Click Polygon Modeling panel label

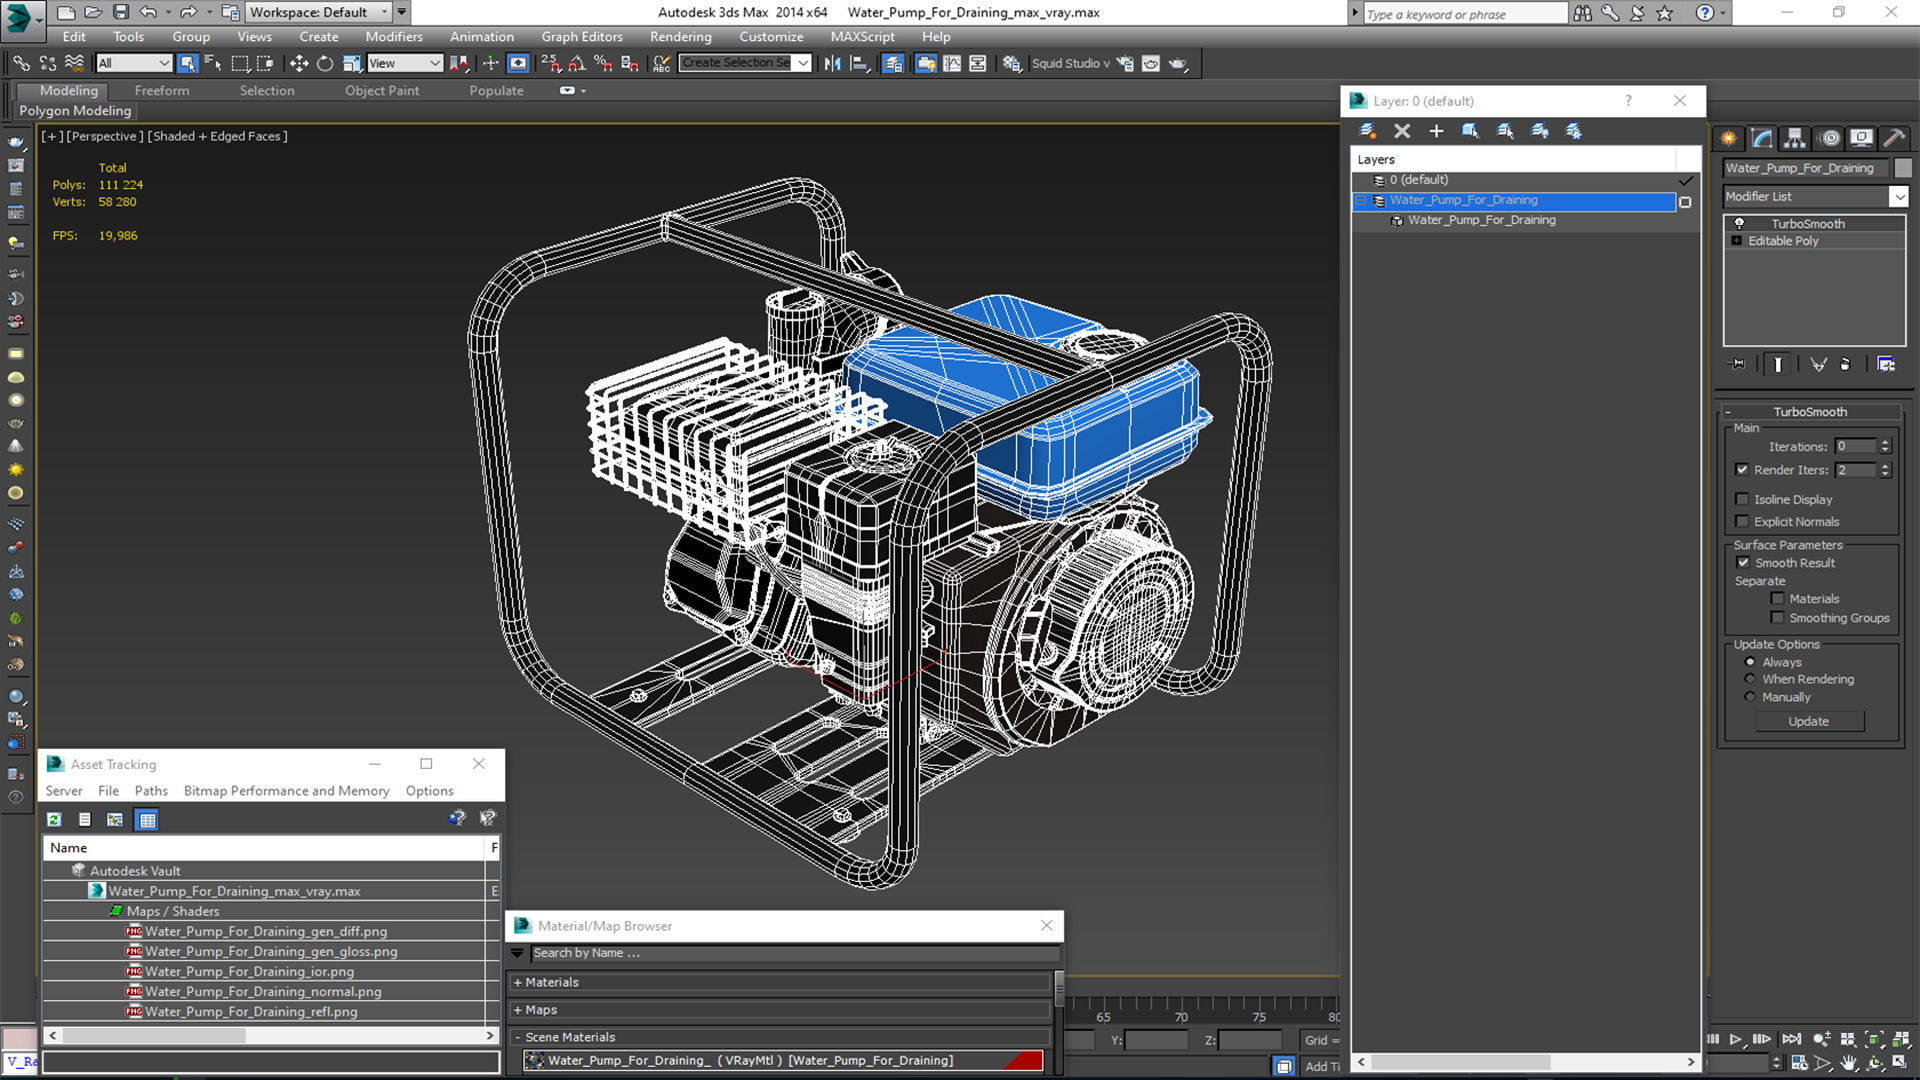[75, 111]
